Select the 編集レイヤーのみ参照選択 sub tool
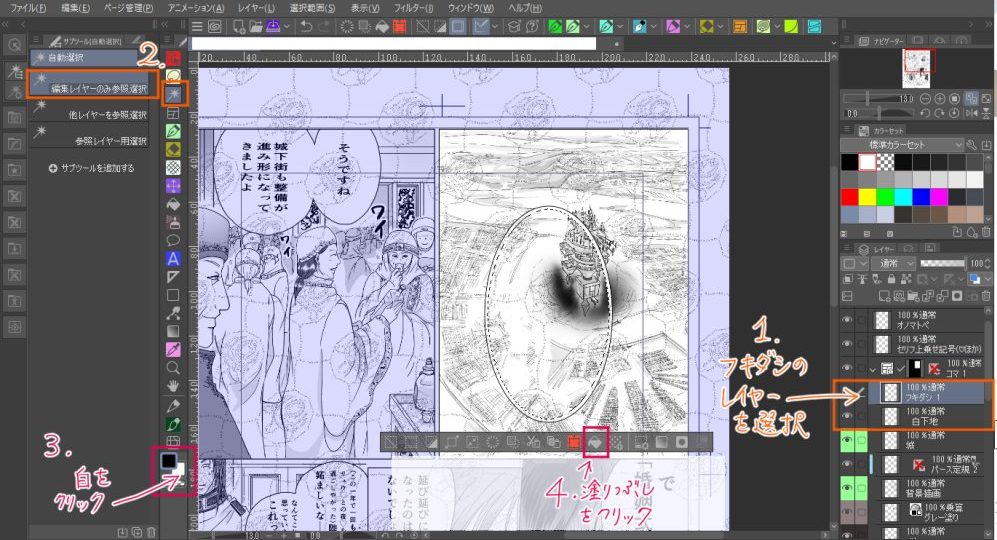 click(90, 84)
